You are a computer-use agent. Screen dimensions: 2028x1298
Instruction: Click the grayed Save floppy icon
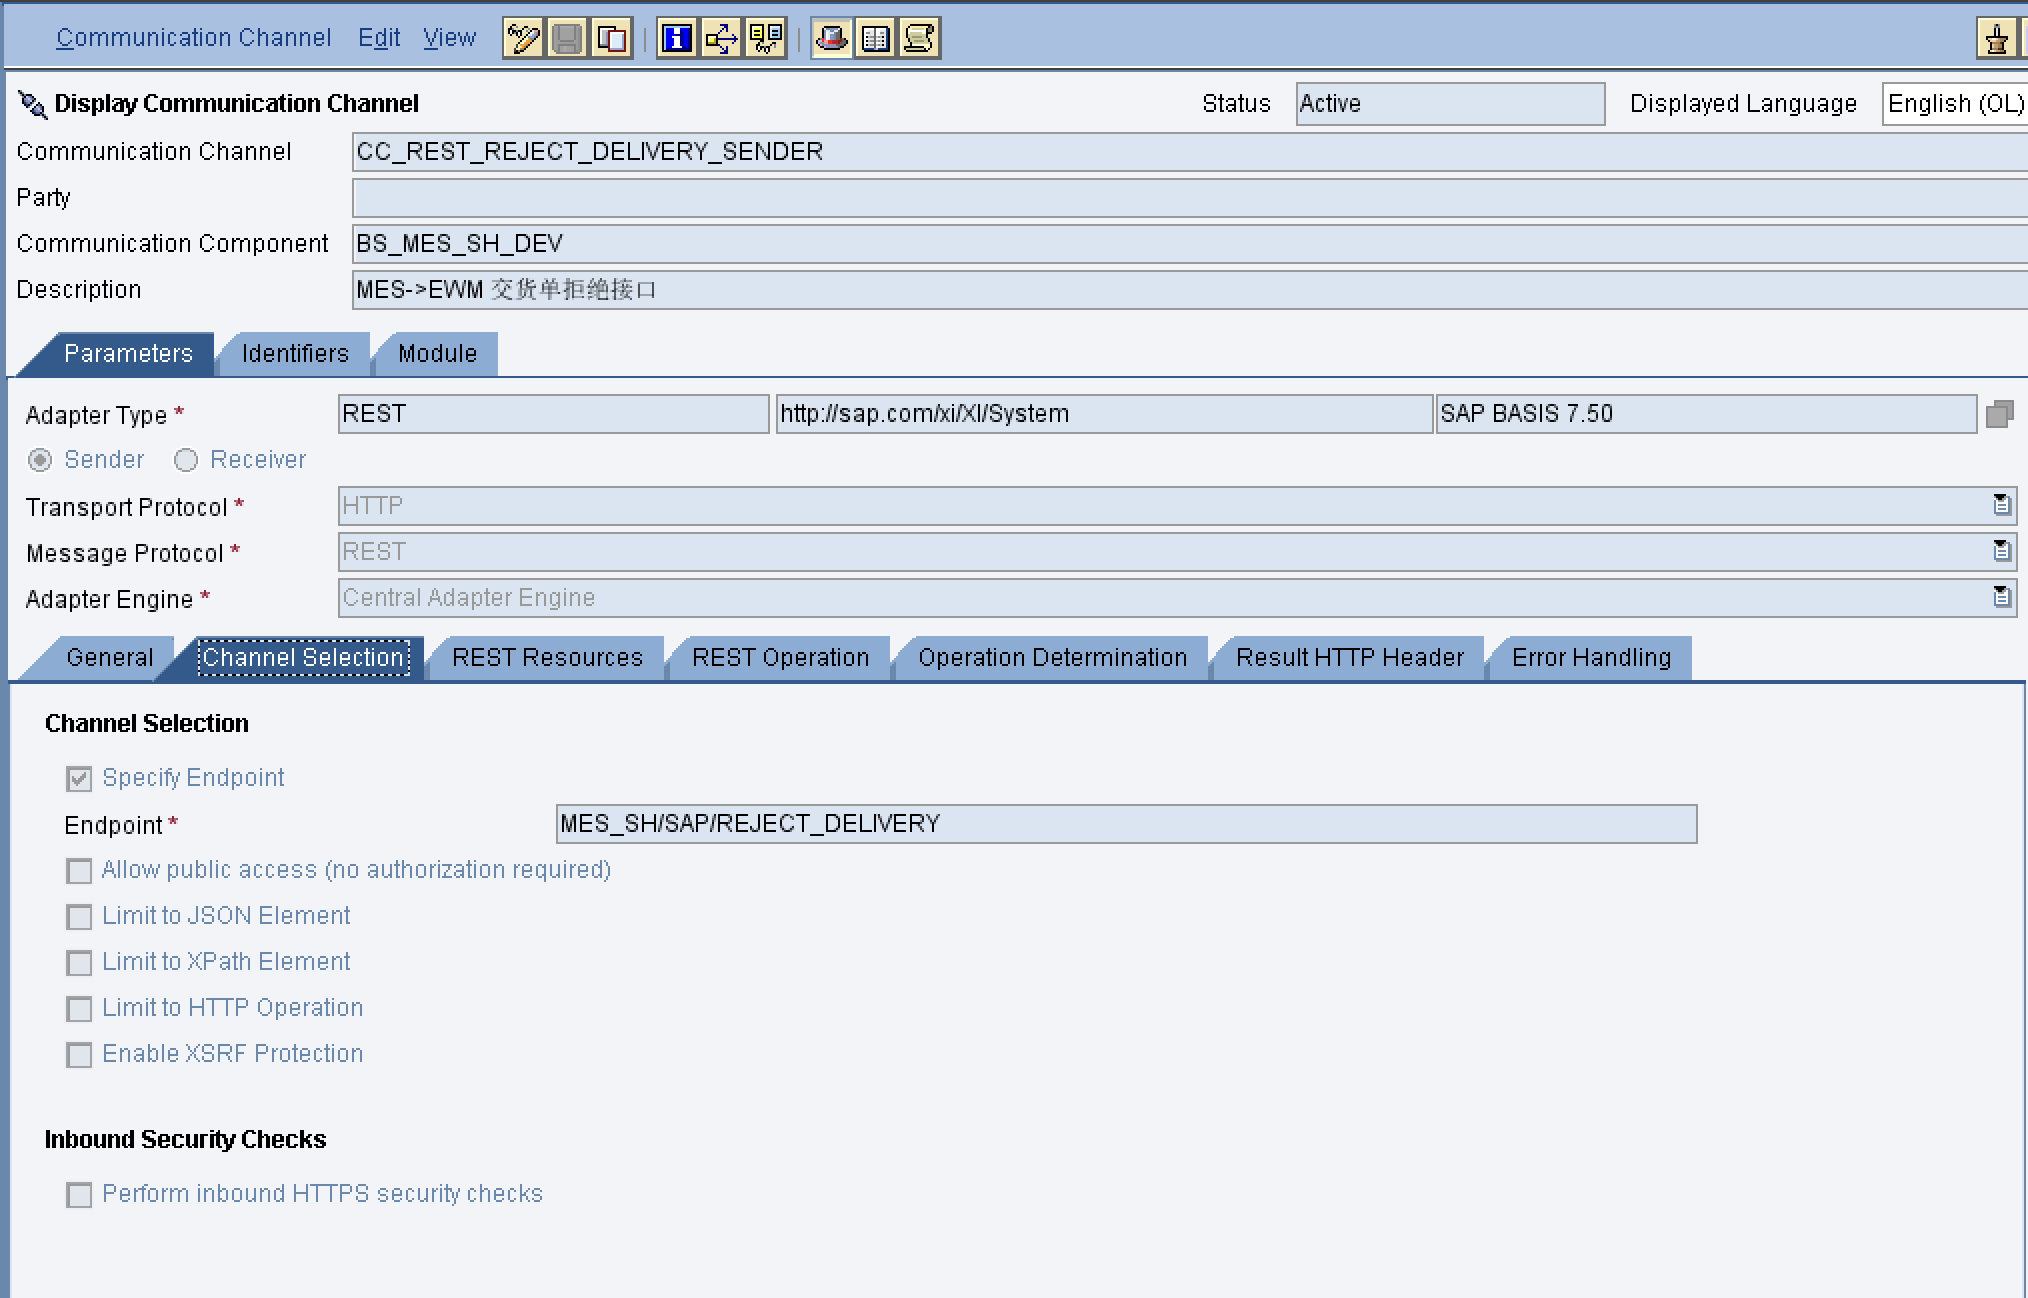point(567,39)
